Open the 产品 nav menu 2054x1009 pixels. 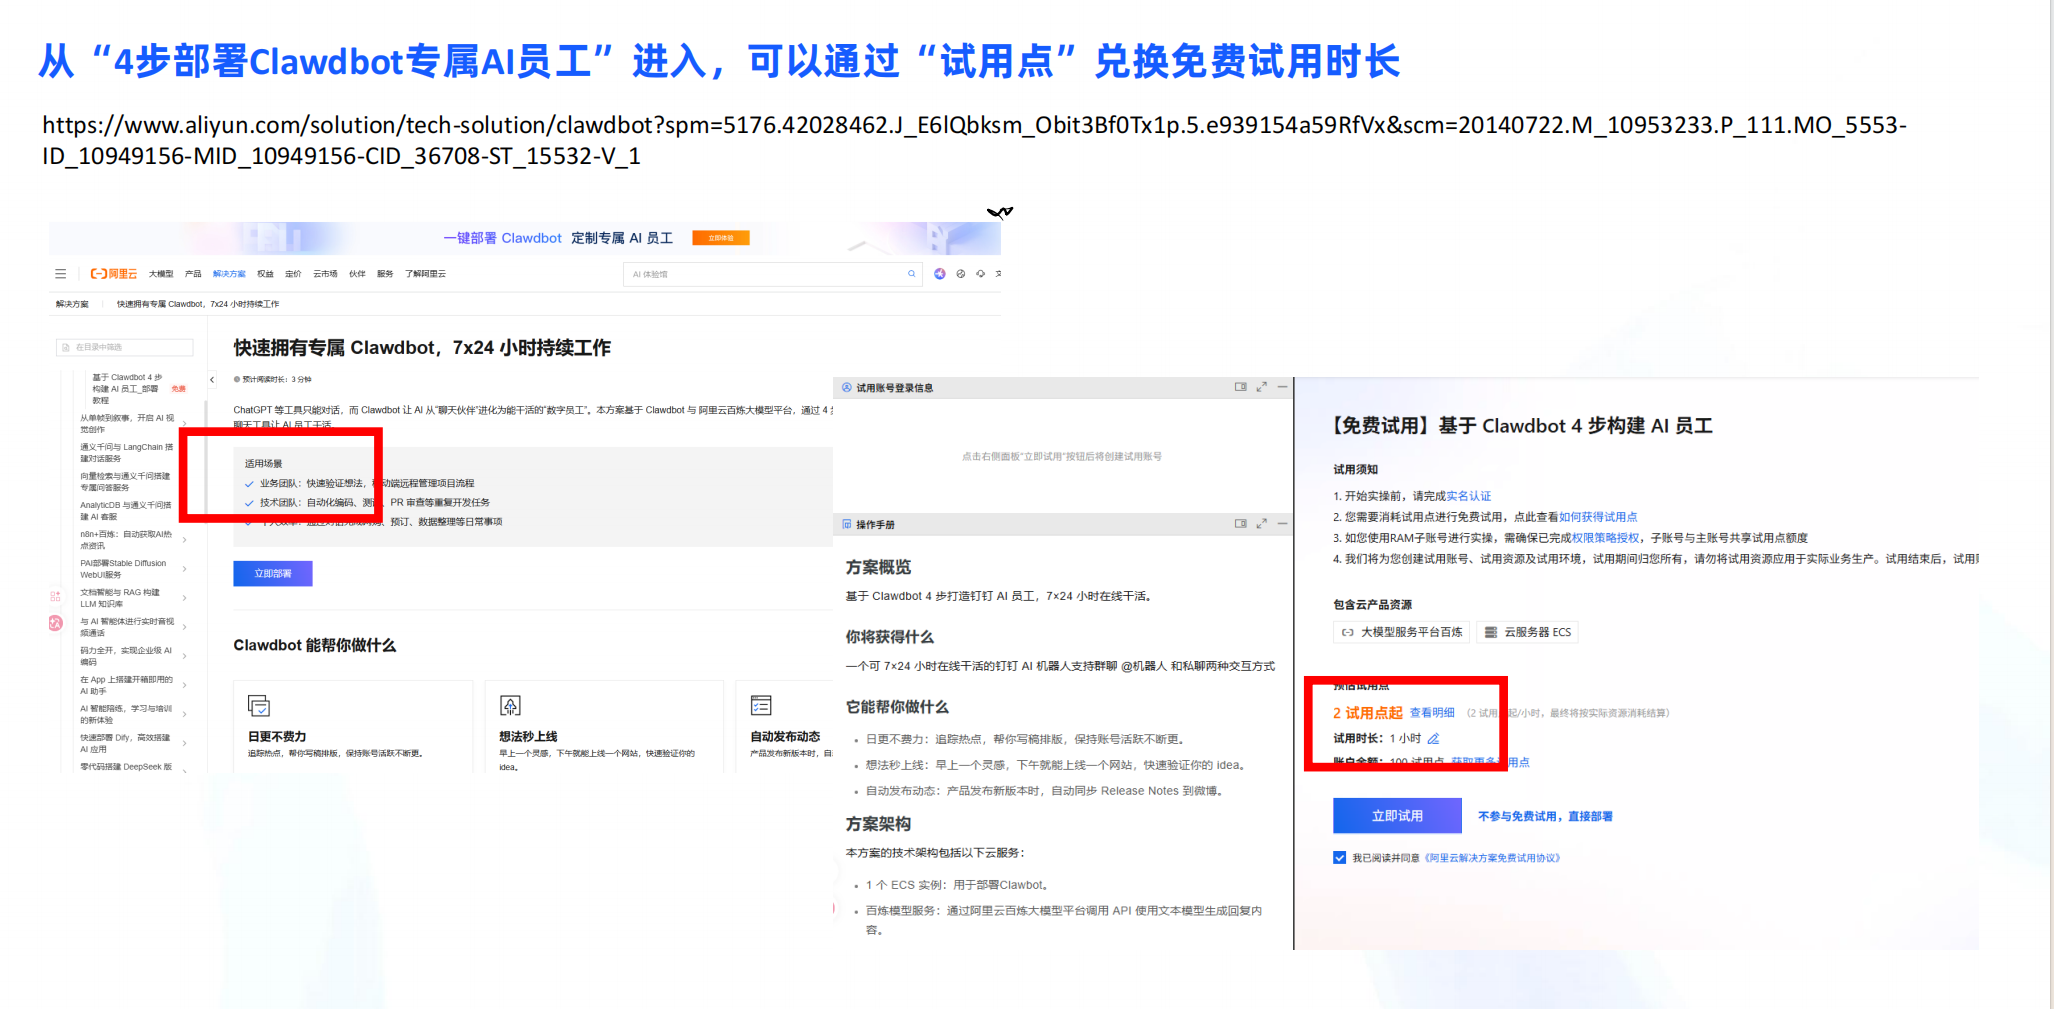[193, 274]
